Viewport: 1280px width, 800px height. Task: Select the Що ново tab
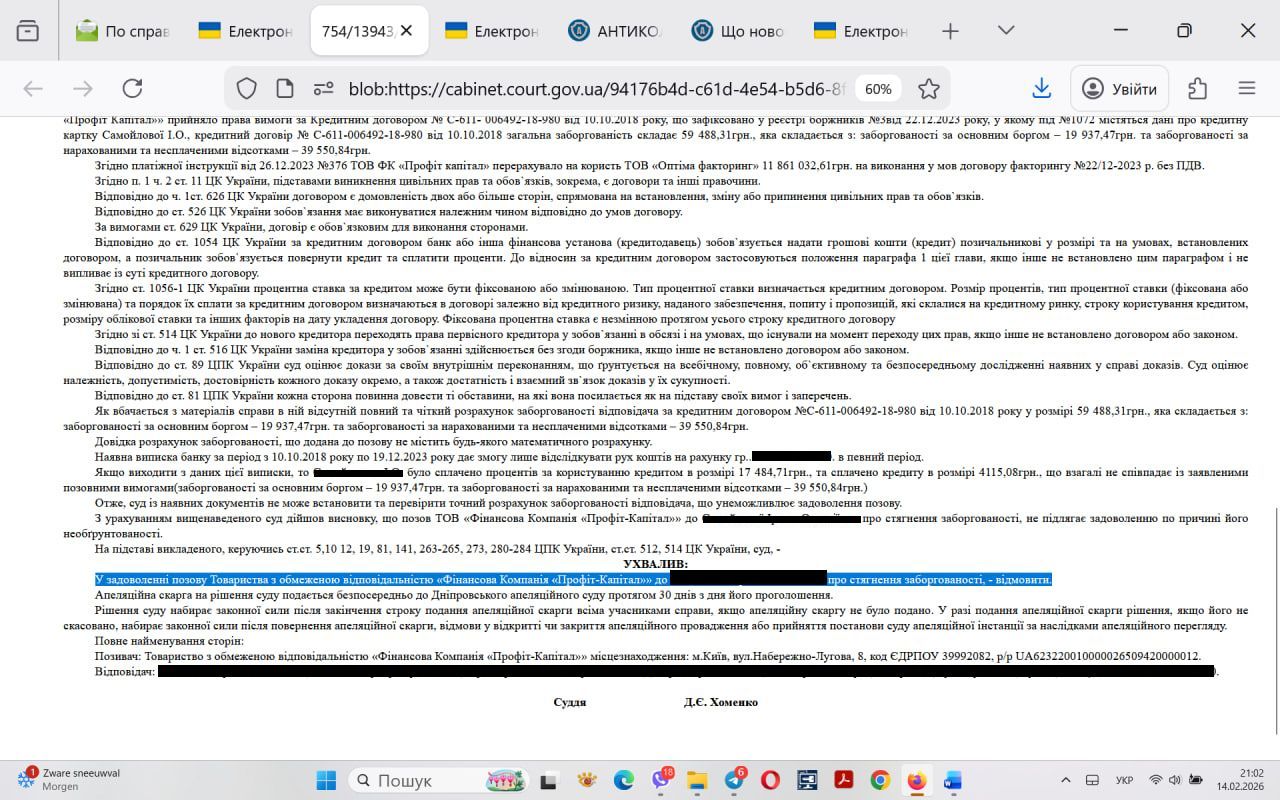pos(738,31)
